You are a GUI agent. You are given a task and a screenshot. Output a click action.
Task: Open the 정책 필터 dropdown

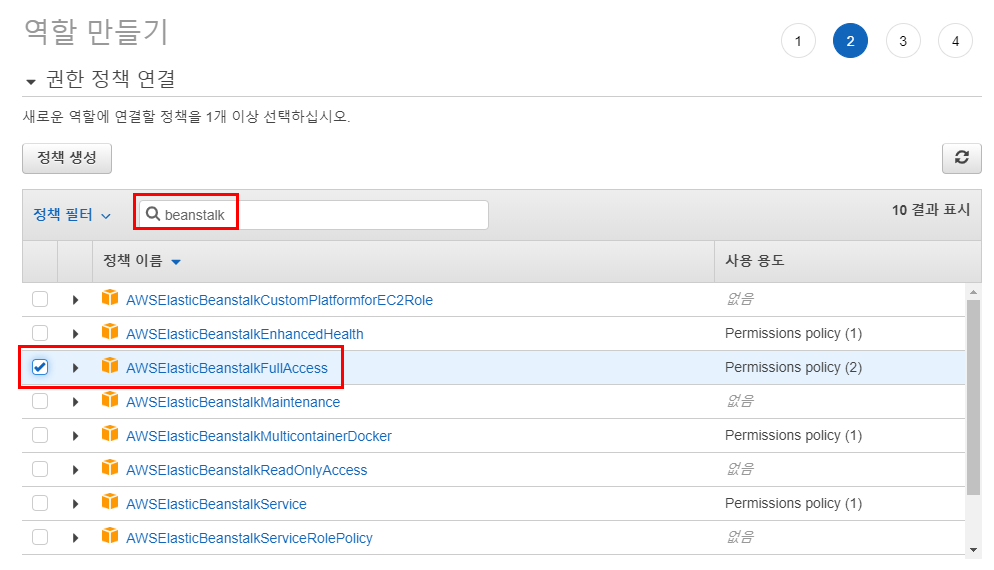pyautogui.click(x=72, y=215)
